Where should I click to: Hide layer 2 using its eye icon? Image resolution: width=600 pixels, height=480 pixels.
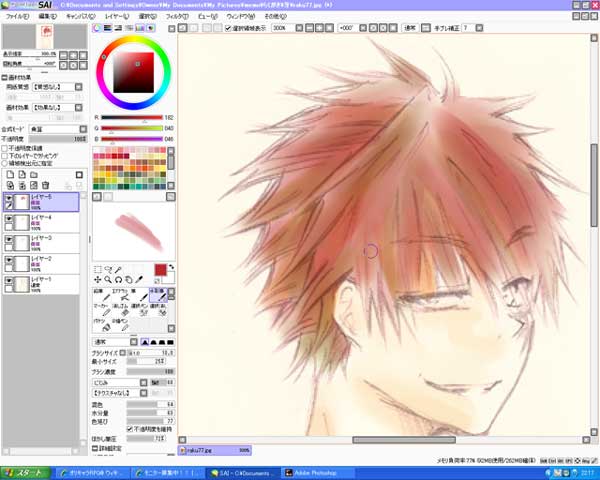click(8, 260)
